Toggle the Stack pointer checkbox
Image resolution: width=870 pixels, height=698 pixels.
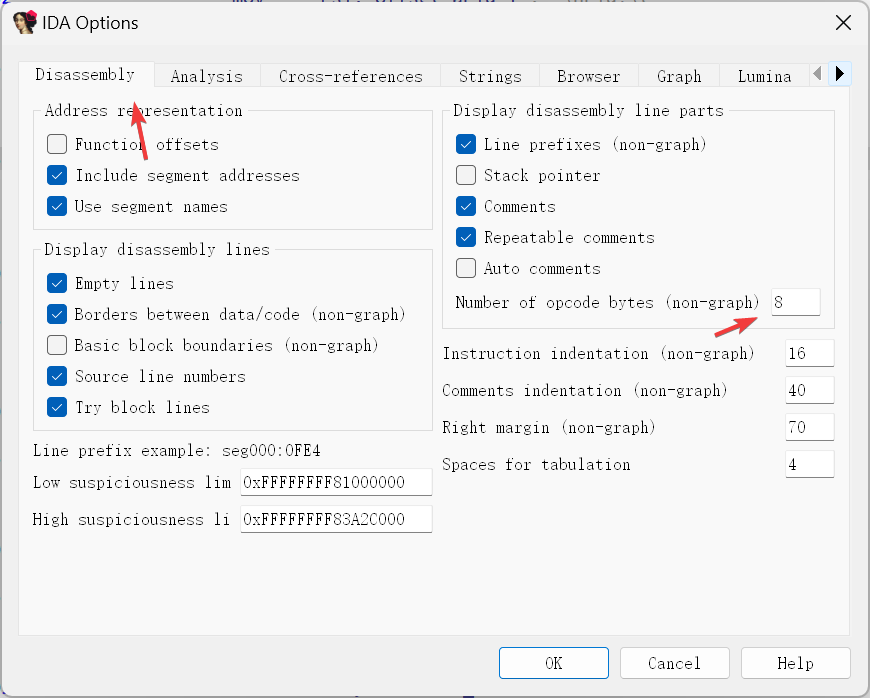[x=466, y=176]
